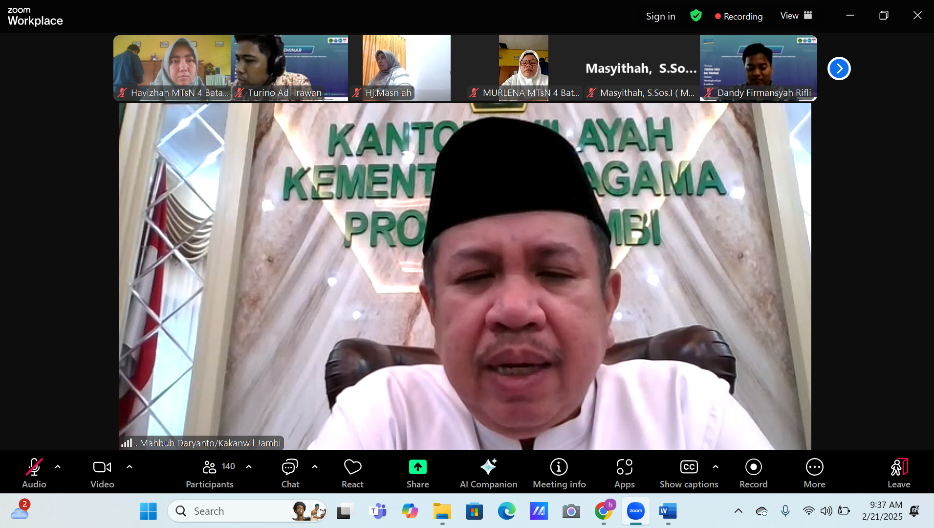The width and height of the screenshot is (934, 528).
Task: Show next gallery participants with the blue arrow
Action: pyautogui.click(x=839, y=69)
